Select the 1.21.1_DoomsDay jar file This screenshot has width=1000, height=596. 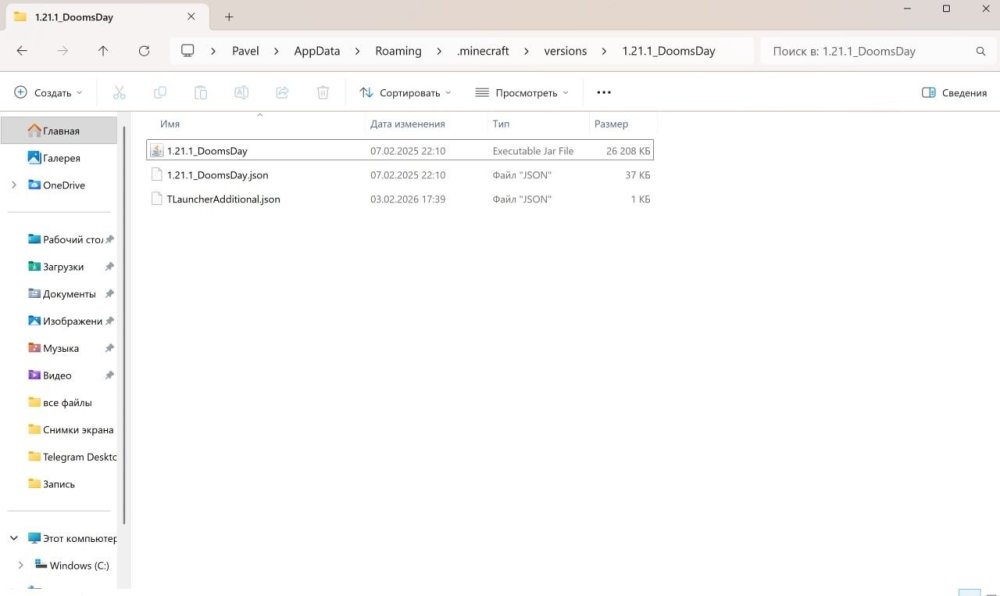[400, 150]
